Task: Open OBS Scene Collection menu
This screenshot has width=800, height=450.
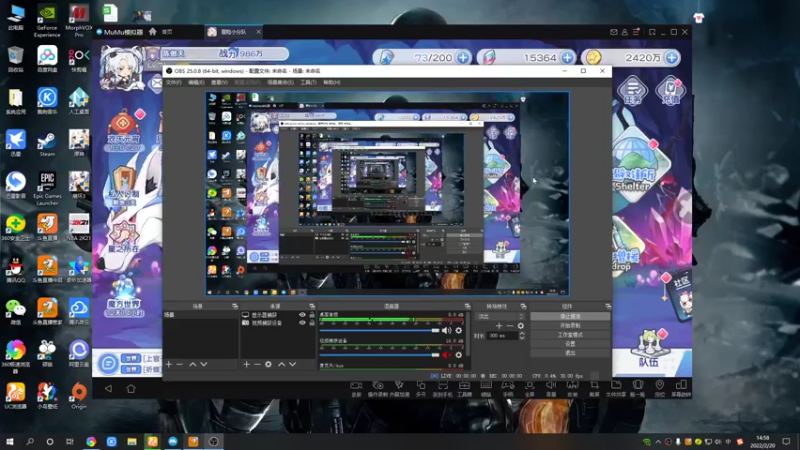Action: click(281, 82)
